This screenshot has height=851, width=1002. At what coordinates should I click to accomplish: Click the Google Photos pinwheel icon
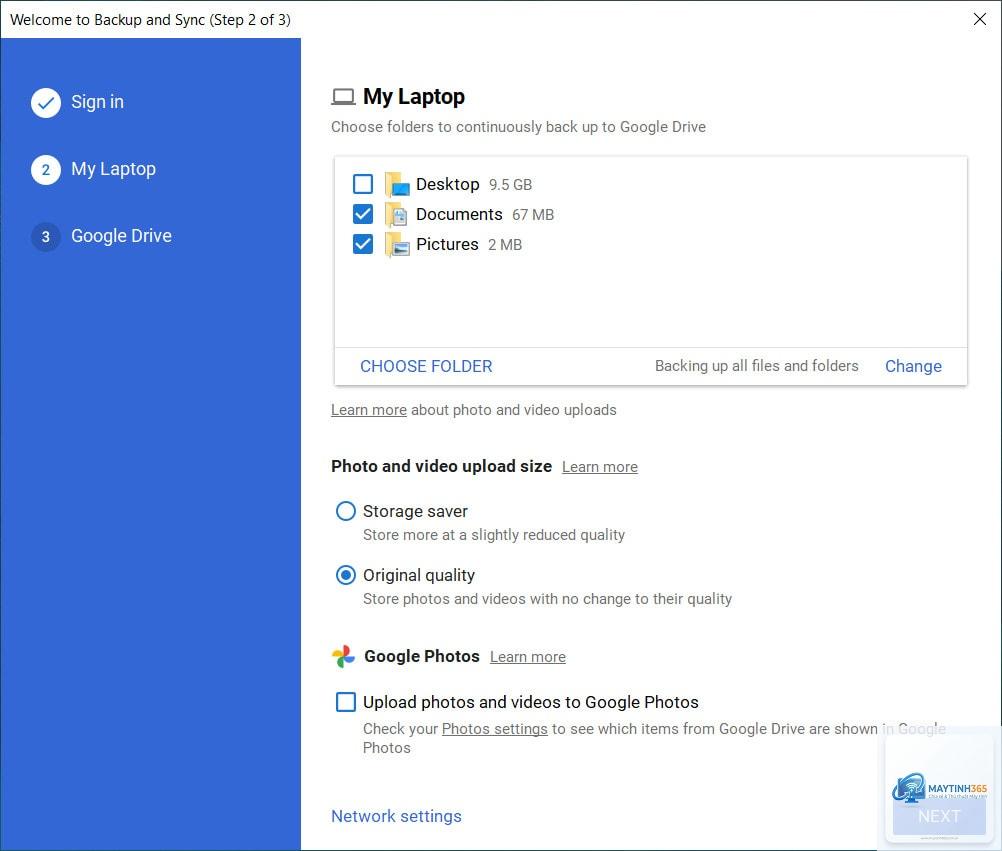tap(343, 656)
